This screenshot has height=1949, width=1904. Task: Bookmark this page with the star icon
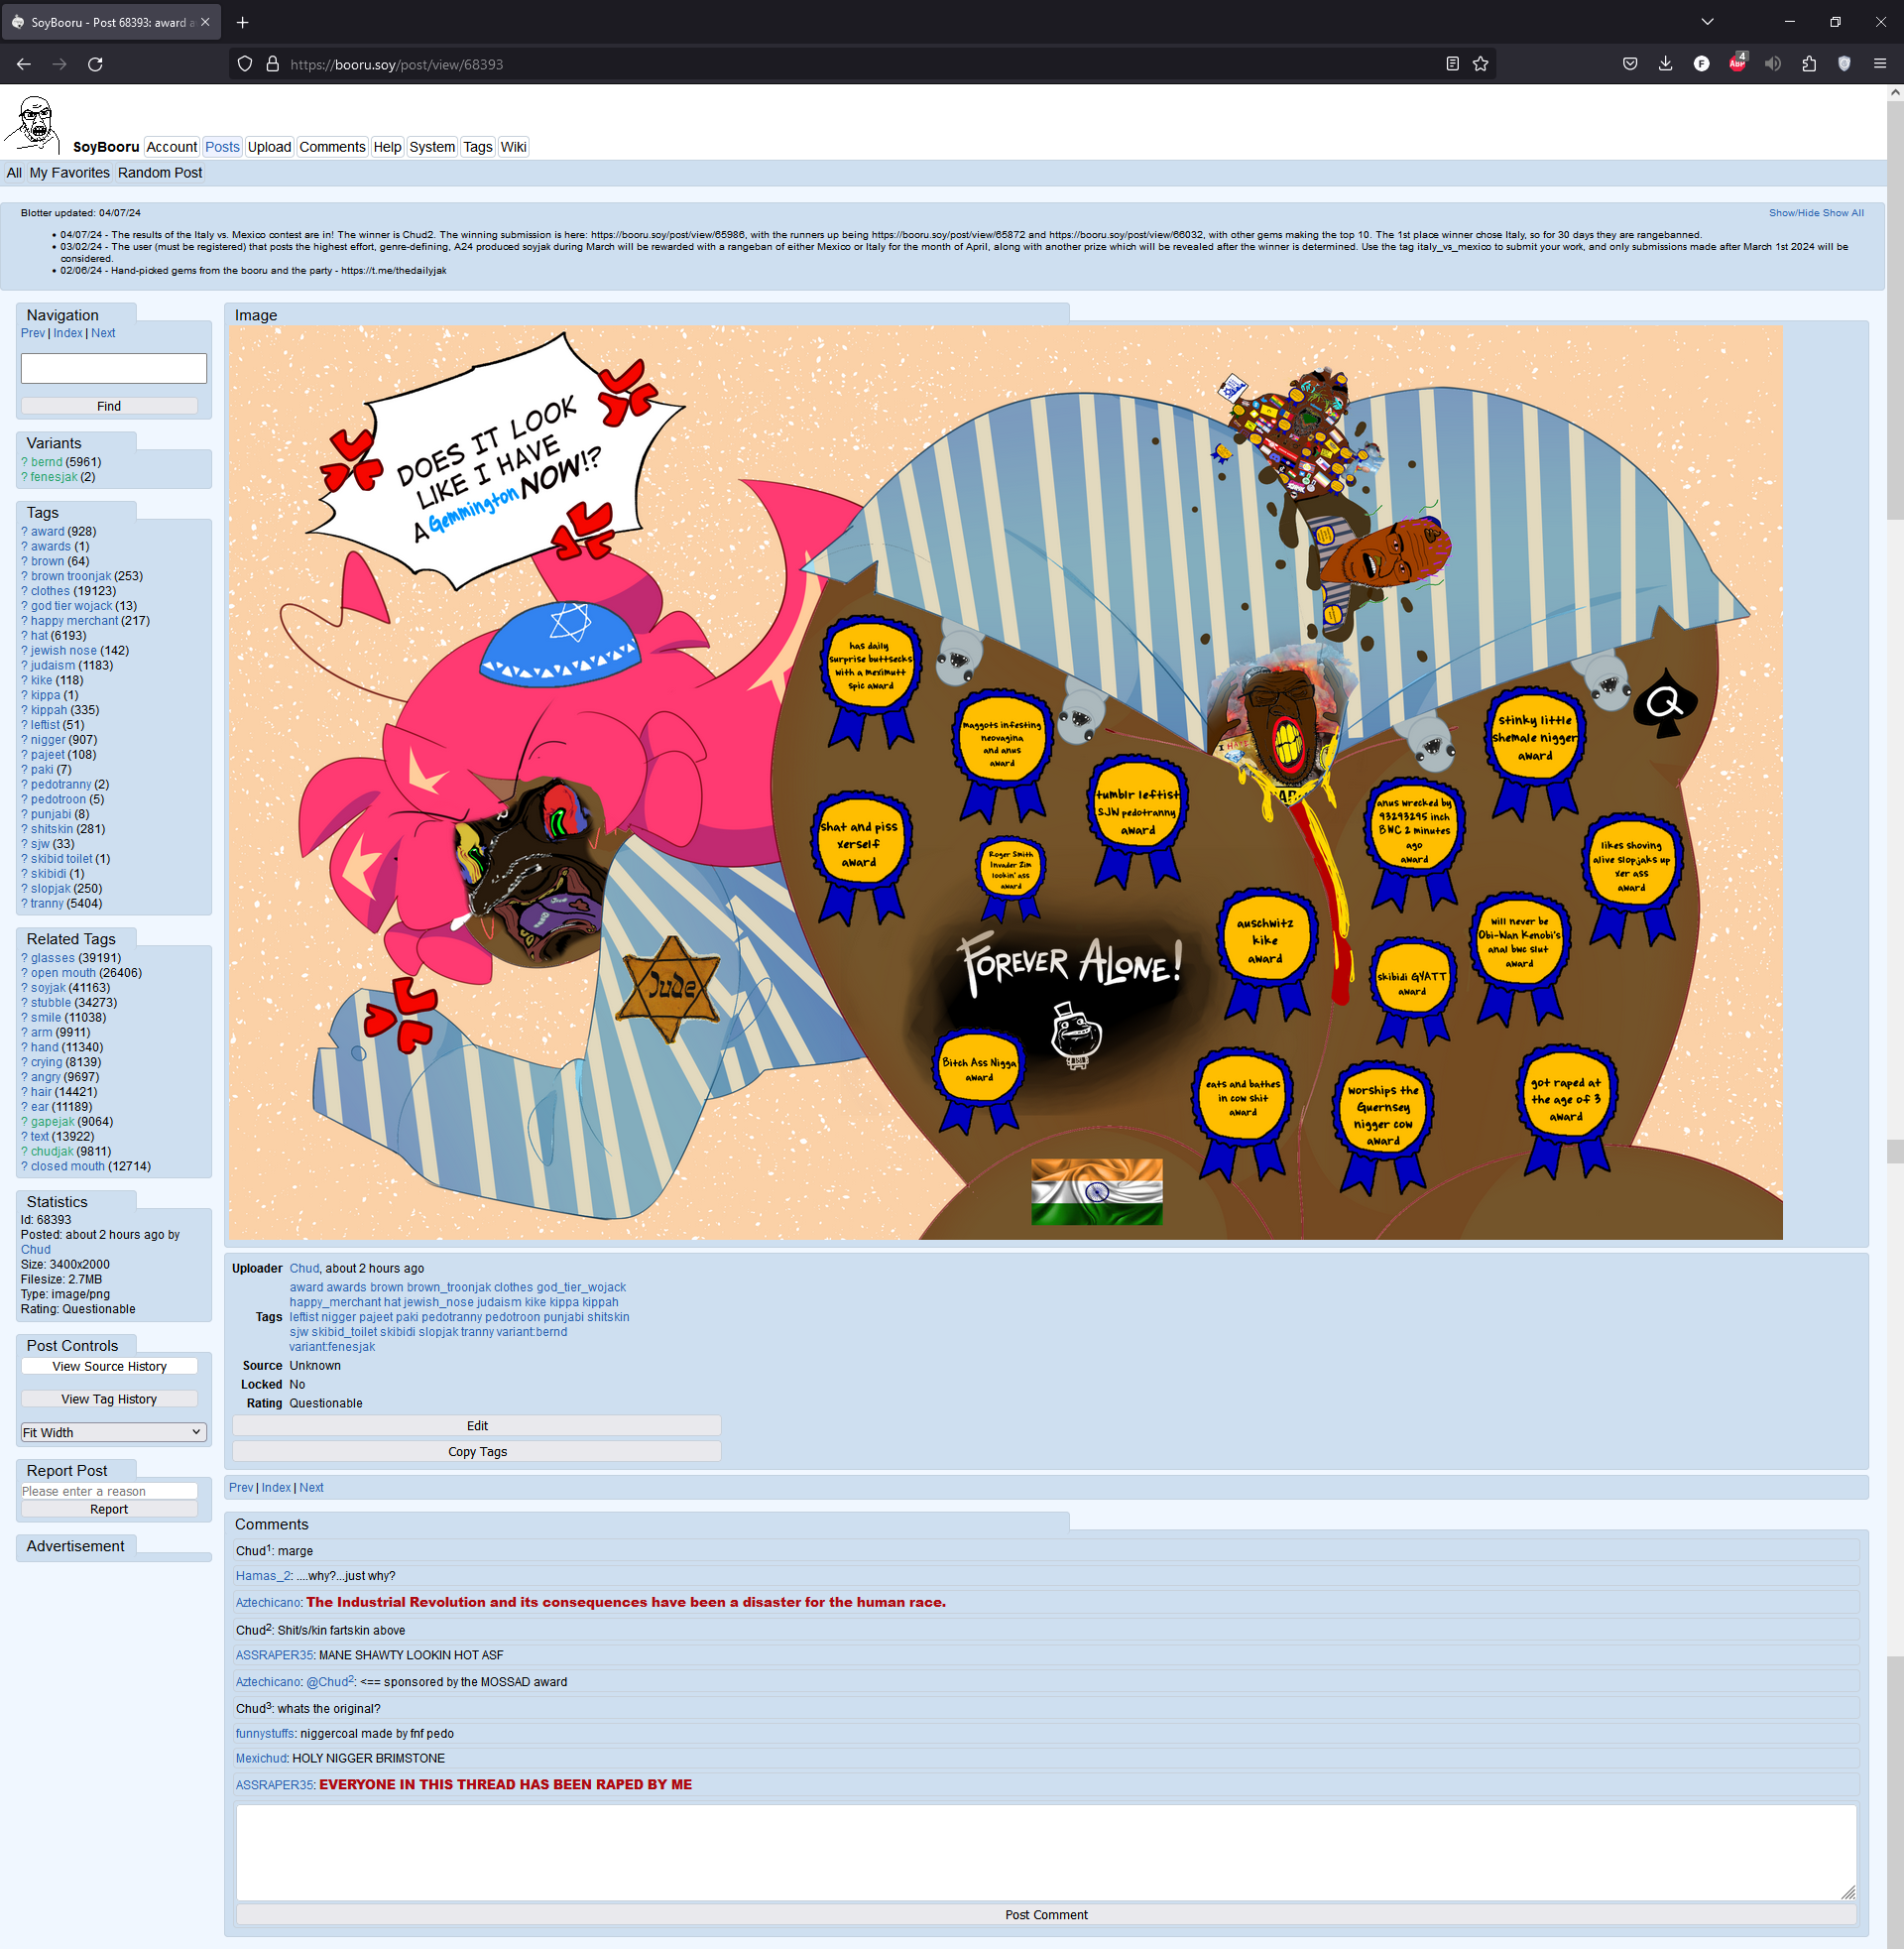click(1480, 64)
